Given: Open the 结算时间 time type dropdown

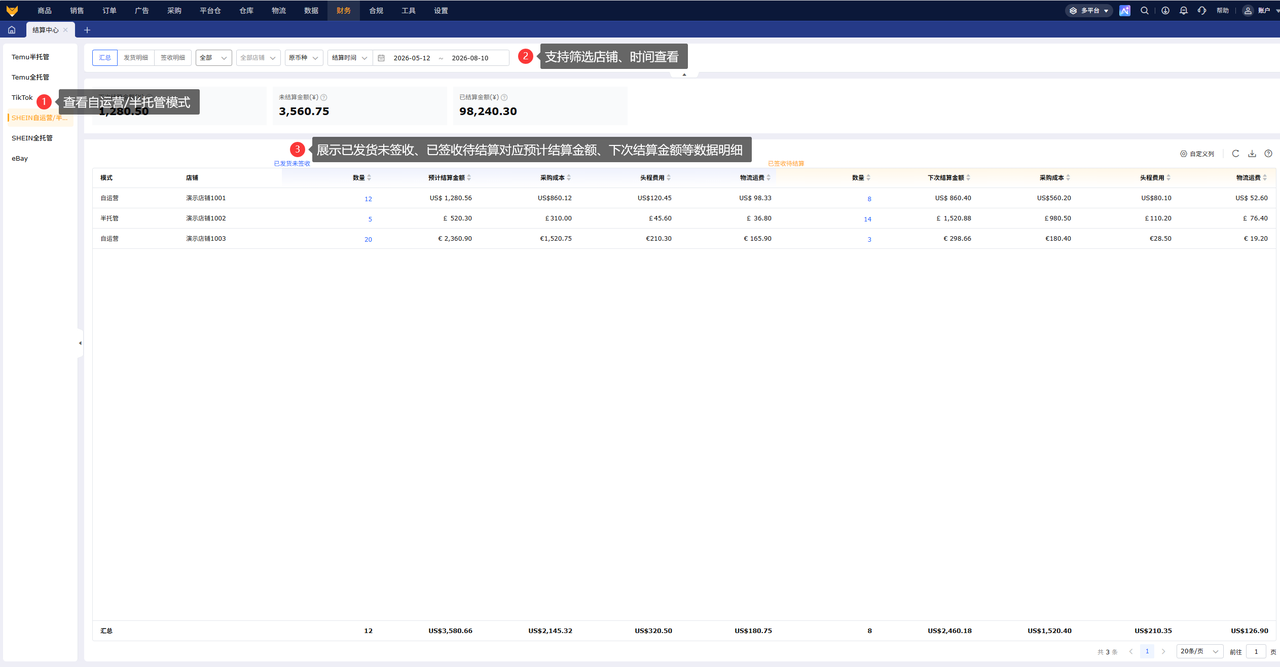Looking at the screenshot, I should point(350,58).
